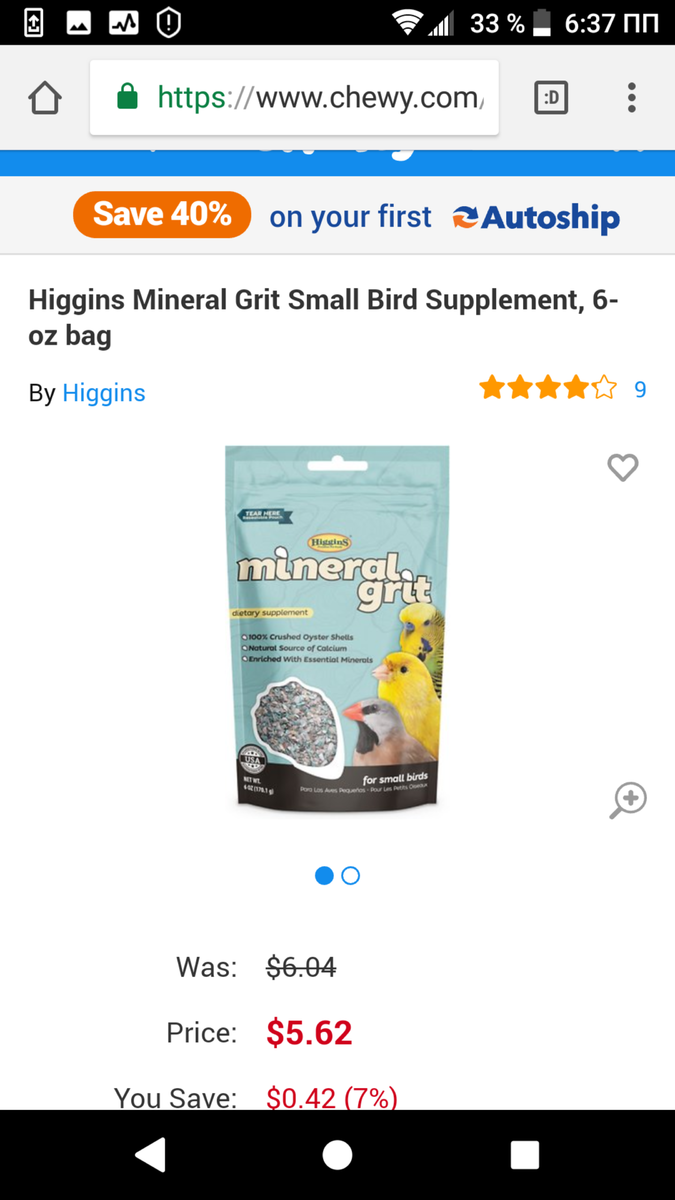Image resolution: width=675 pixels, height=1200 pixels.
Task: Open the tab switcher button
Action: [x=551, y=97]
